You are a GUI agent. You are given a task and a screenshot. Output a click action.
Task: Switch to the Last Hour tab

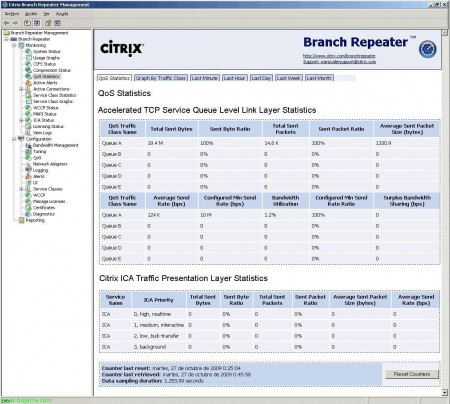point(235,78)
